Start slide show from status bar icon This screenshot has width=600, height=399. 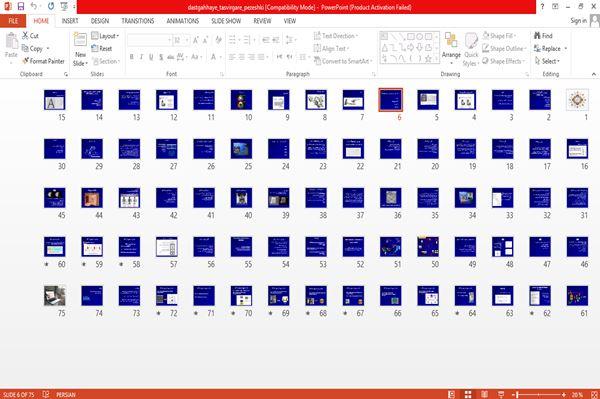tap(501, 394)
